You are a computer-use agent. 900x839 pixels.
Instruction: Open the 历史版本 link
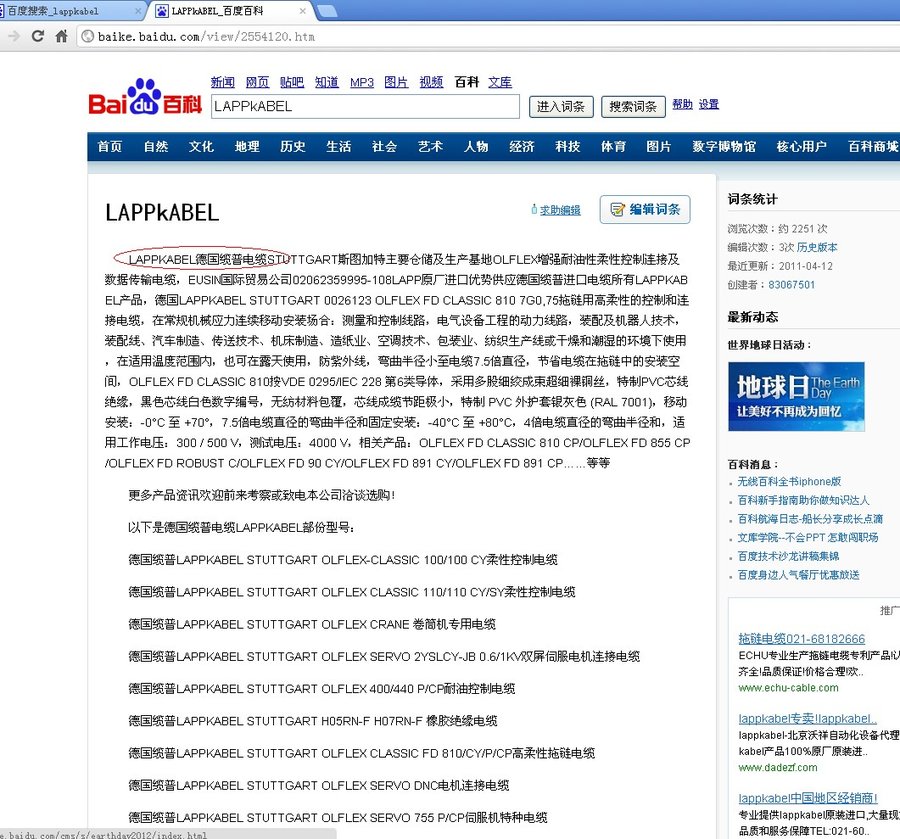click(817, 247)
